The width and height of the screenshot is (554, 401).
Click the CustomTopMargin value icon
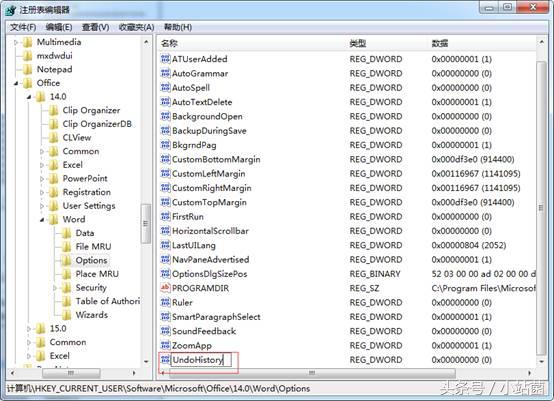pos(165,202)
